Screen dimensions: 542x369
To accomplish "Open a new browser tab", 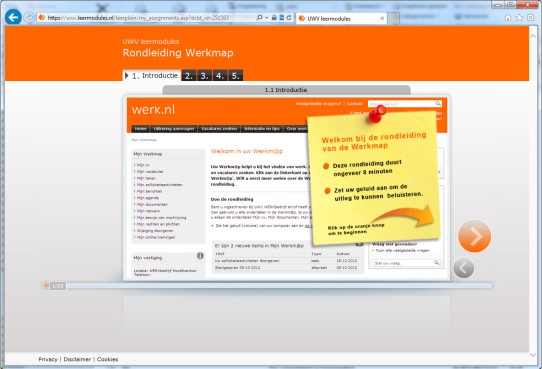I will coord(394,18).
